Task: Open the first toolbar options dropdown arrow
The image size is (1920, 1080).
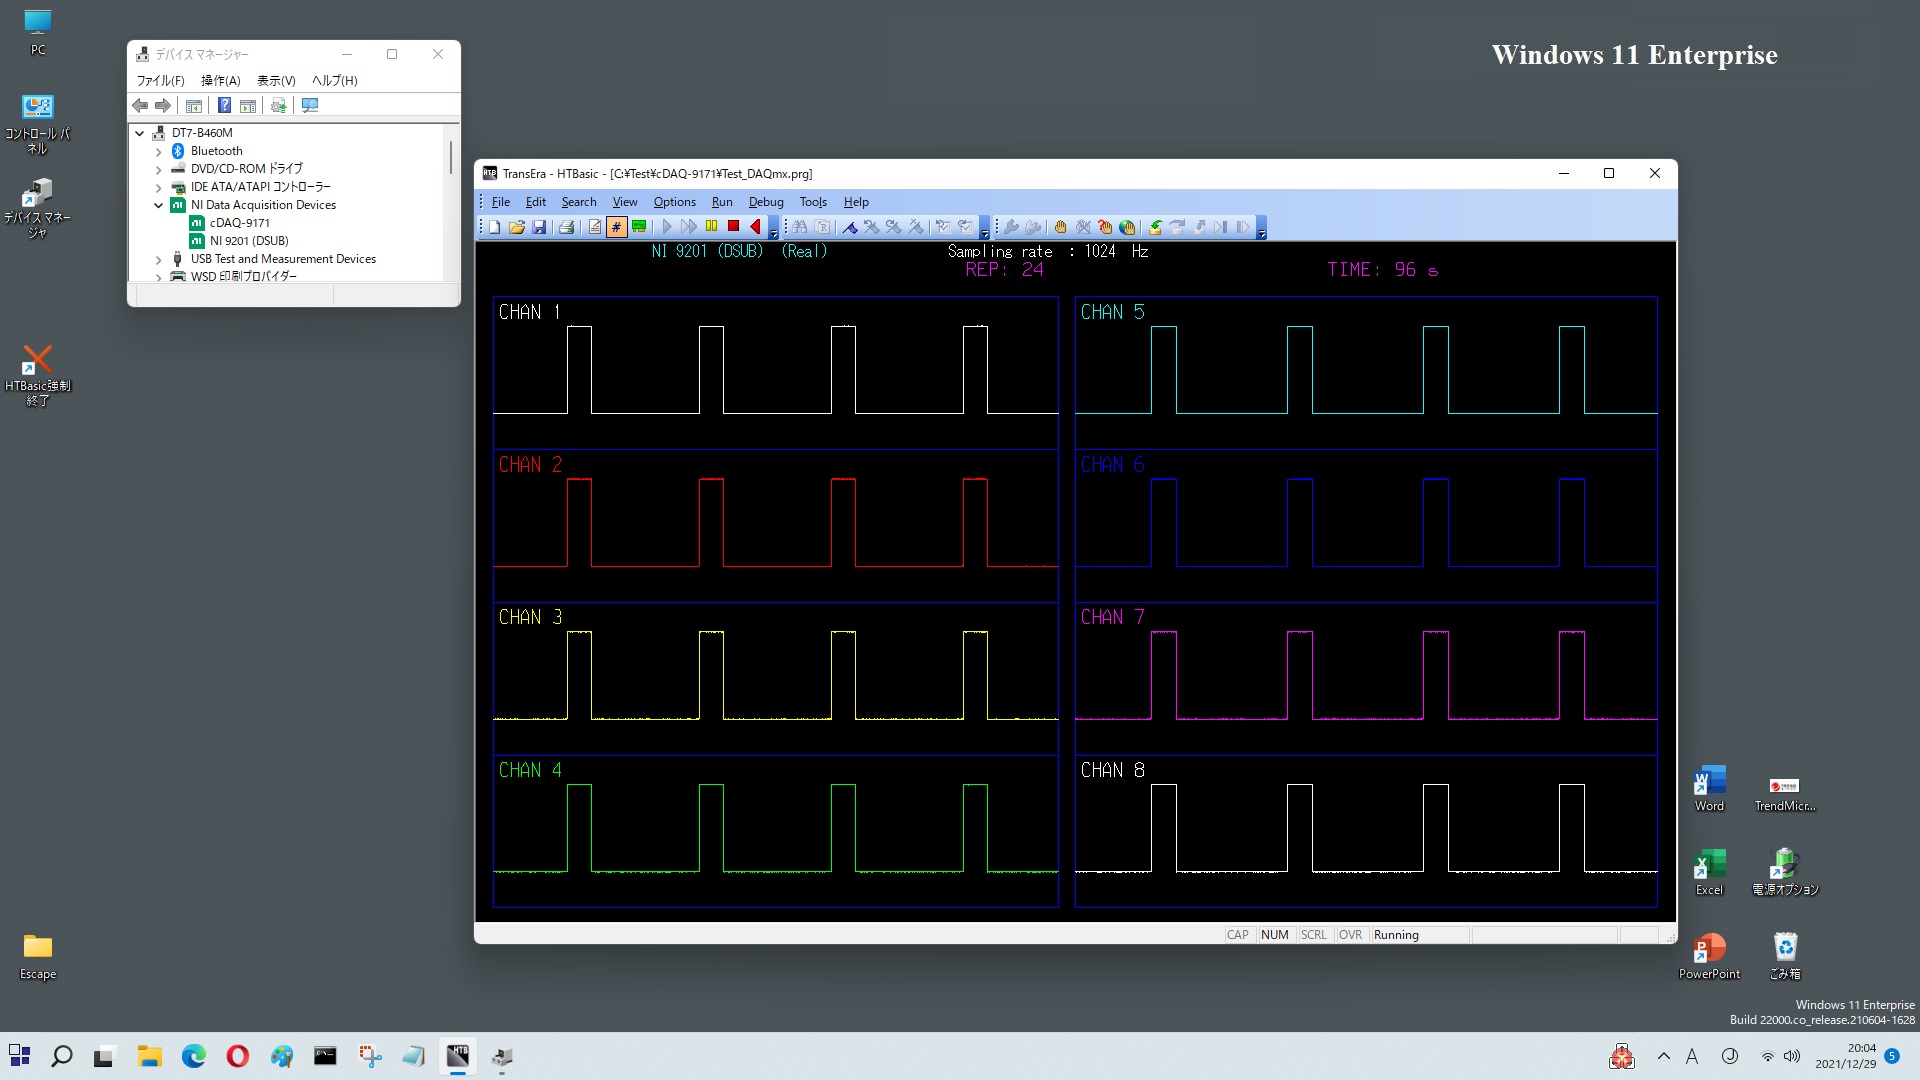Action: coord(773,232)
